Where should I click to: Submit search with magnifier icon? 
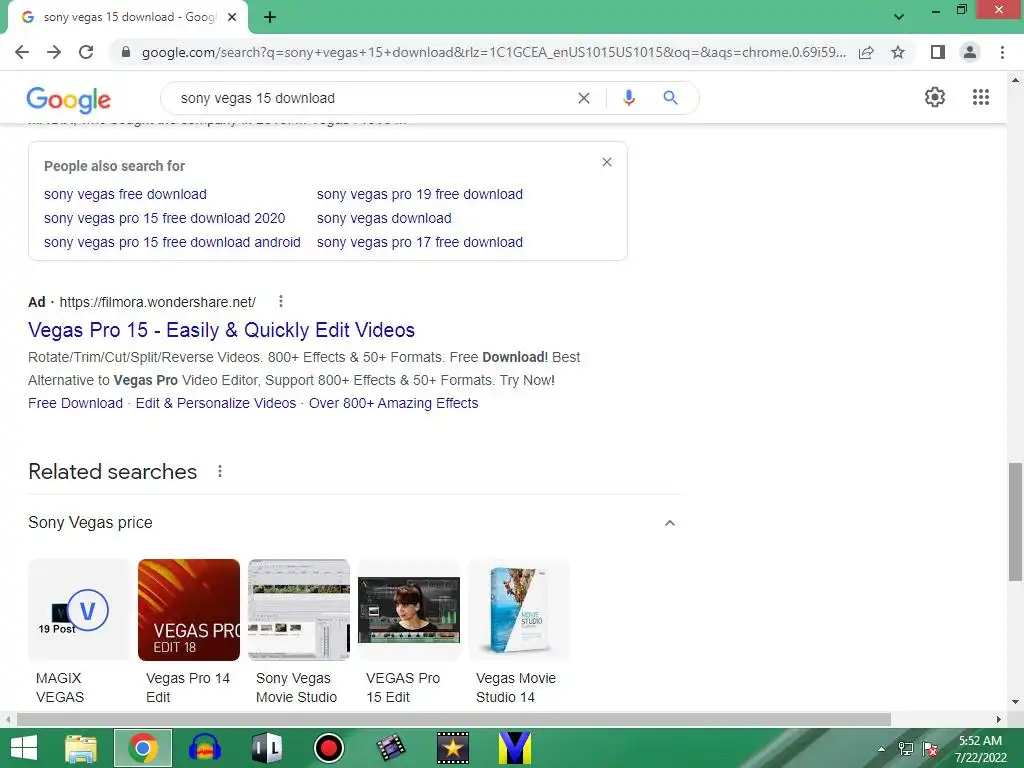[670, 98]
